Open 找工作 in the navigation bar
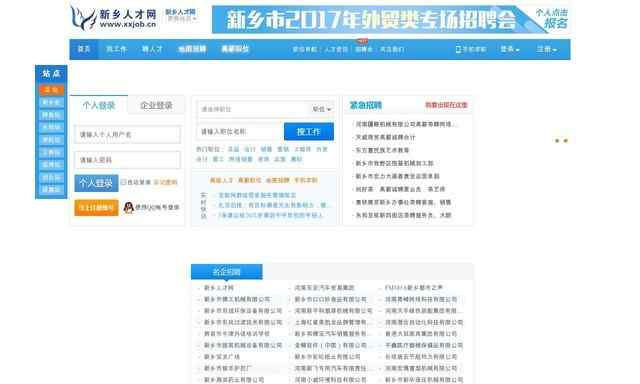The height and width of the screenshot is (384, 640). (x=116, y=49)
